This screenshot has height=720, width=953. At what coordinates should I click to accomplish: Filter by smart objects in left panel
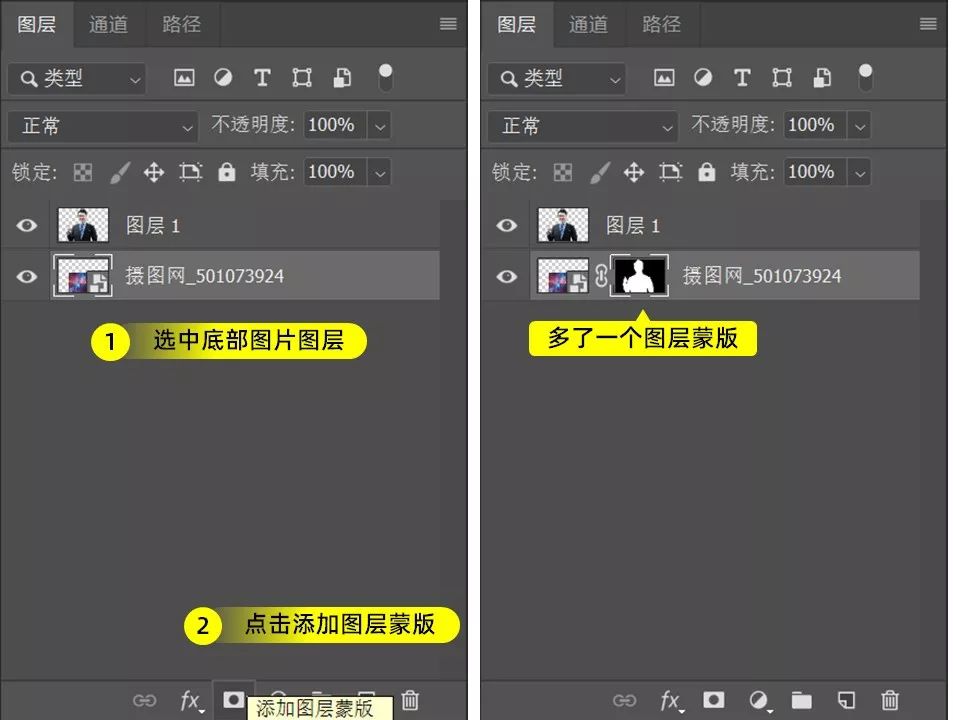click(x=342, y=78)
